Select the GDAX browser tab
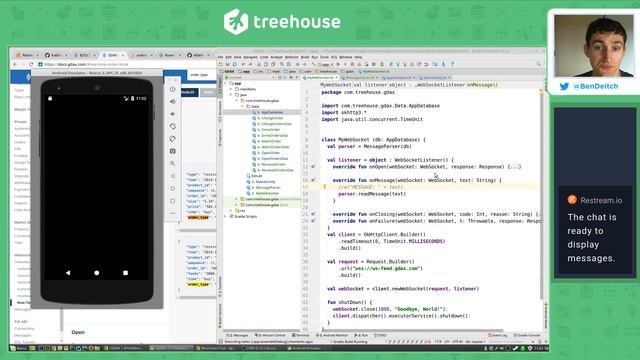640x360 pixels. [113, 55]
